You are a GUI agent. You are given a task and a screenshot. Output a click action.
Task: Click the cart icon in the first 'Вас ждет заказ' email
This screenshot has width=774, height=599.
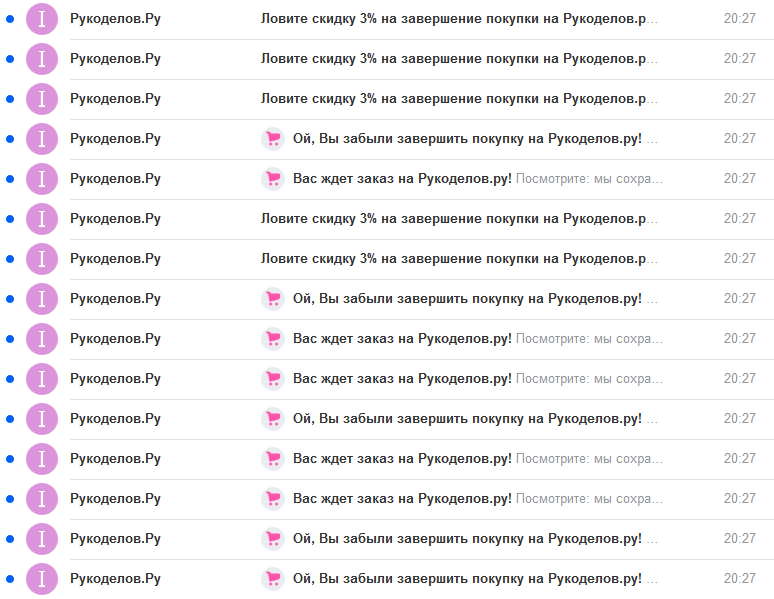tap(273, 179)
